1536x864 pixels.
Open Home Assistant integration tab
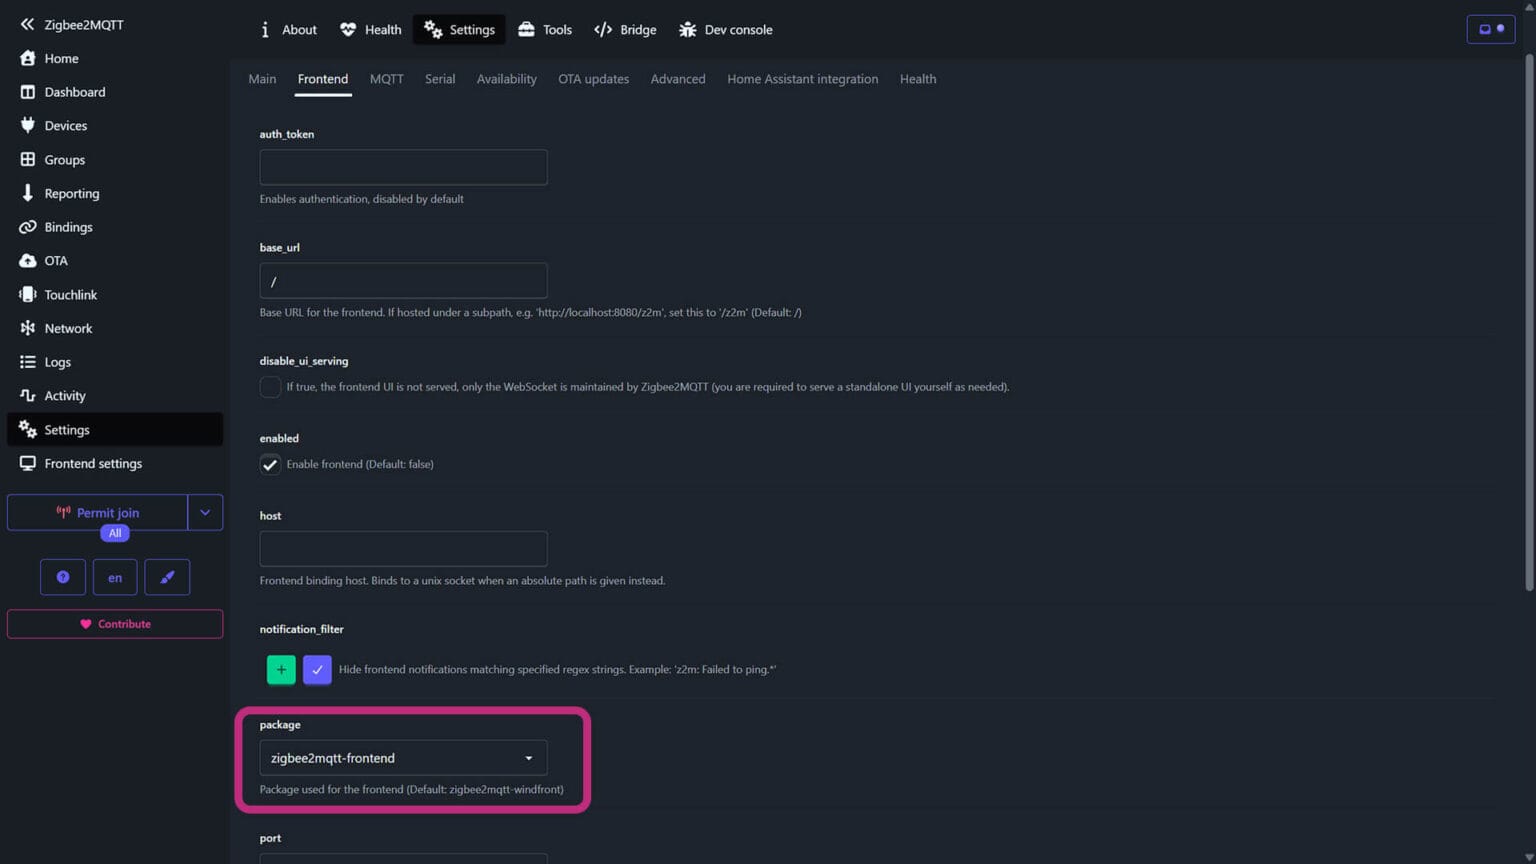[802, 79]
